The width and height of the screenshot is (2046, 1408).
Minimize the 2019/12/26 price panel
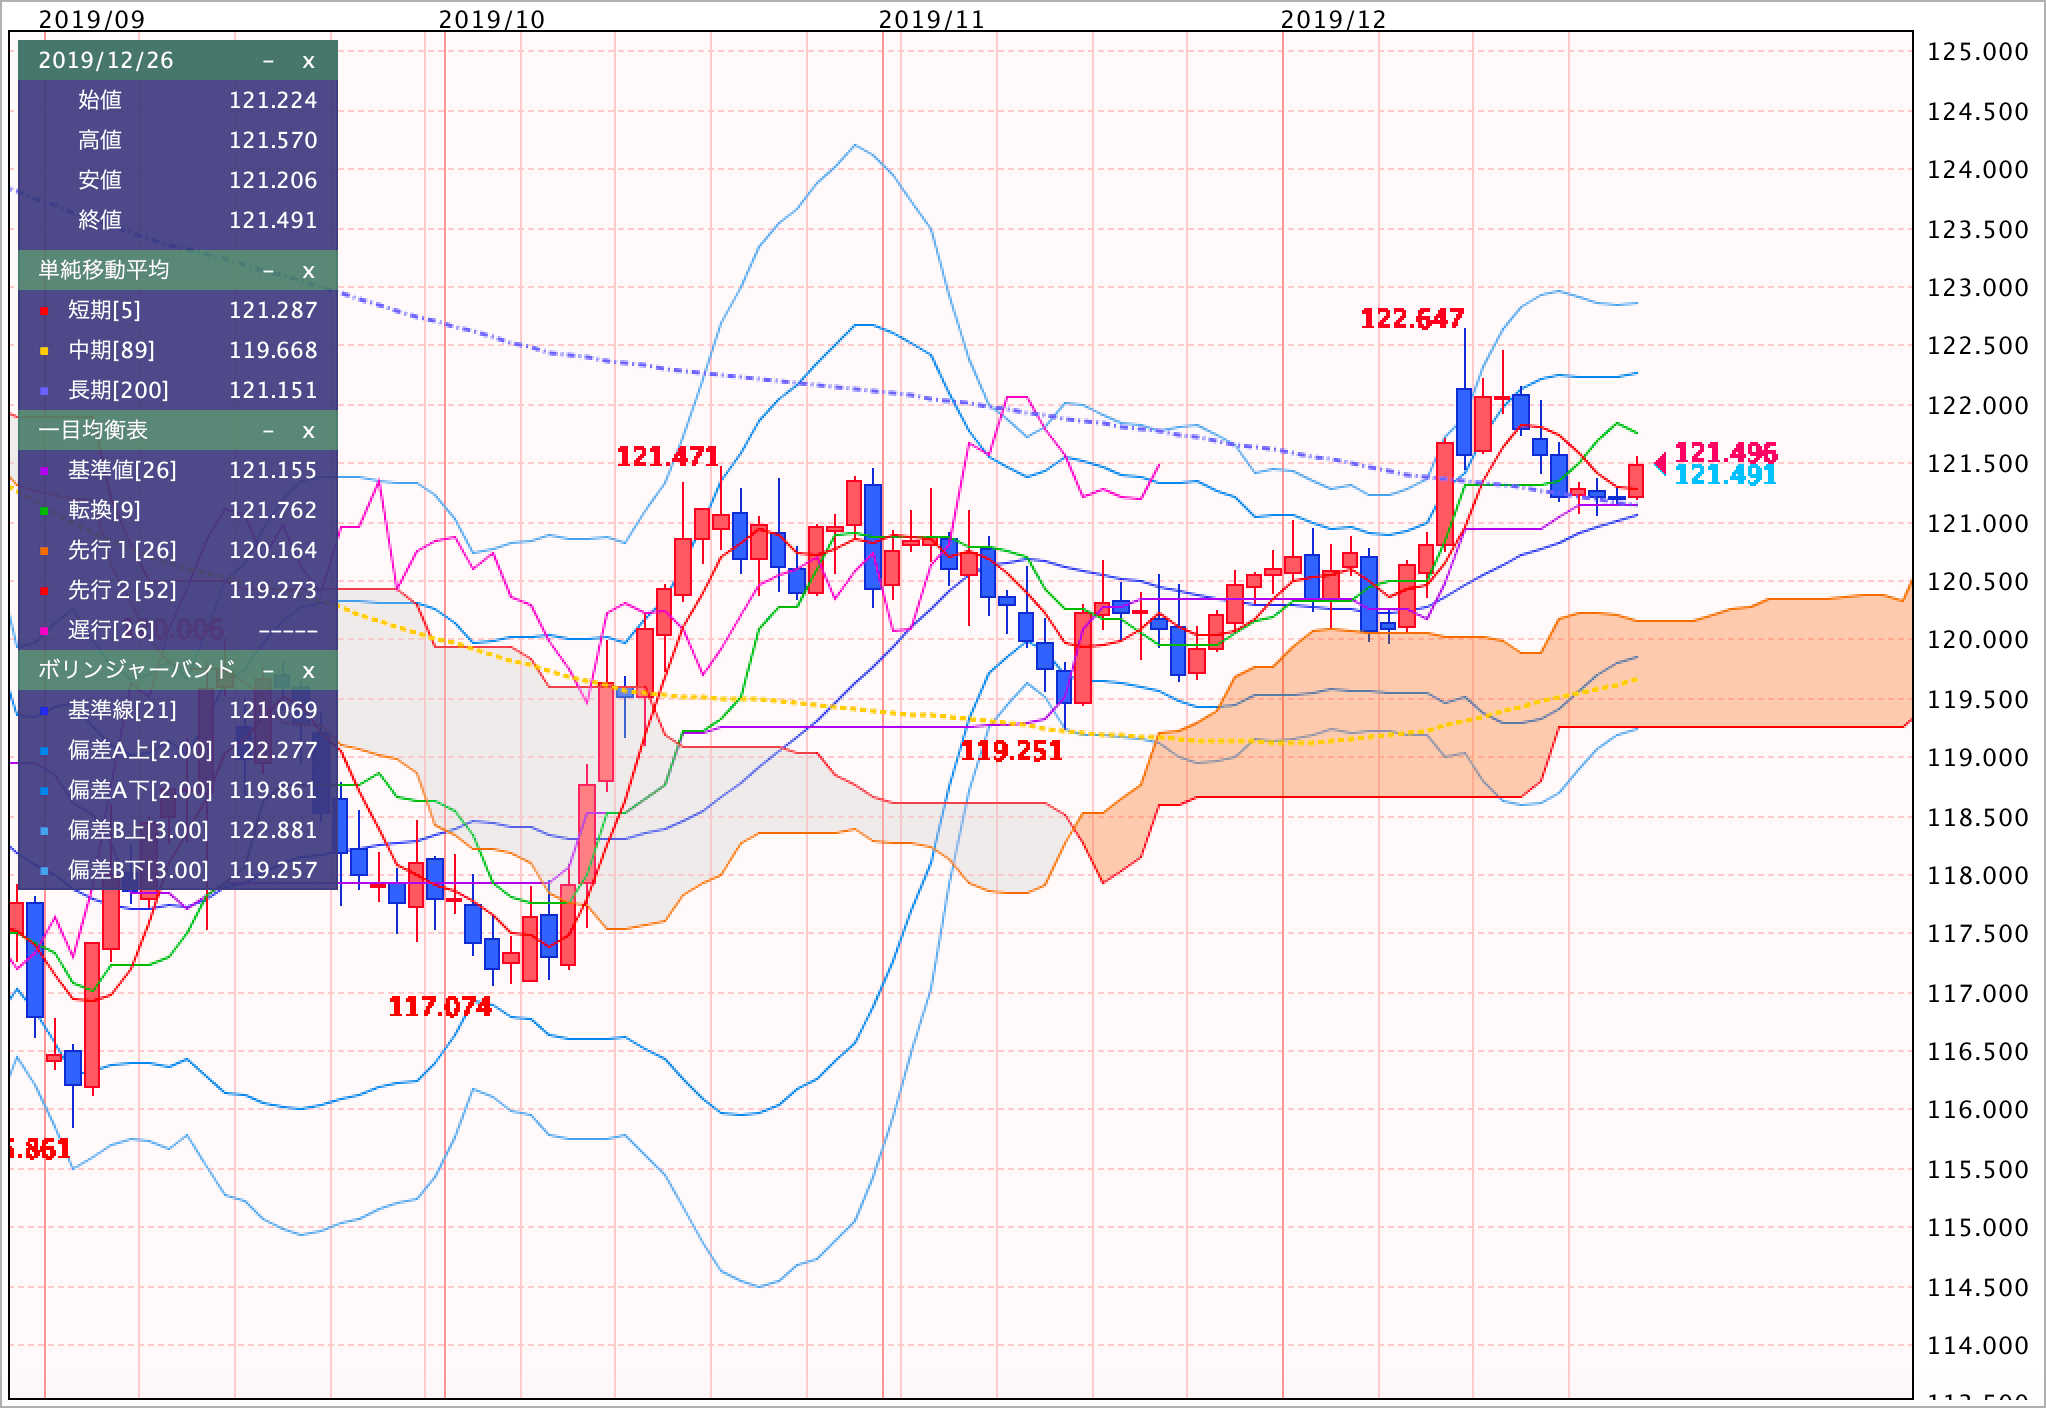click(268, 61)
